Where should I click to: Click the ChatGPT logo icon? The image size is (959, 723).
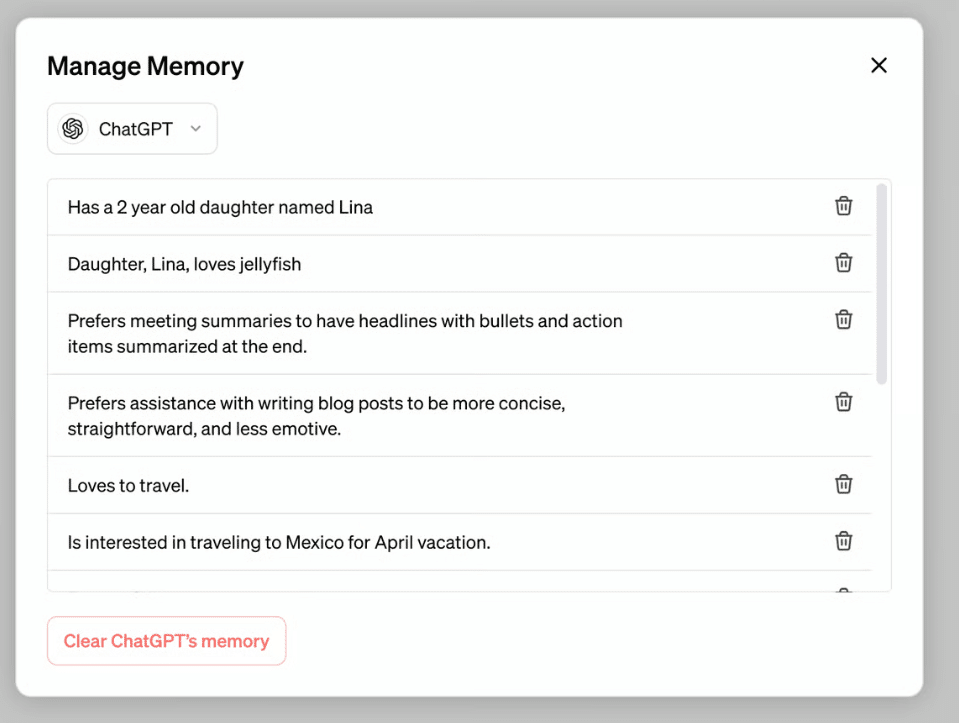(x=73, y=129)
